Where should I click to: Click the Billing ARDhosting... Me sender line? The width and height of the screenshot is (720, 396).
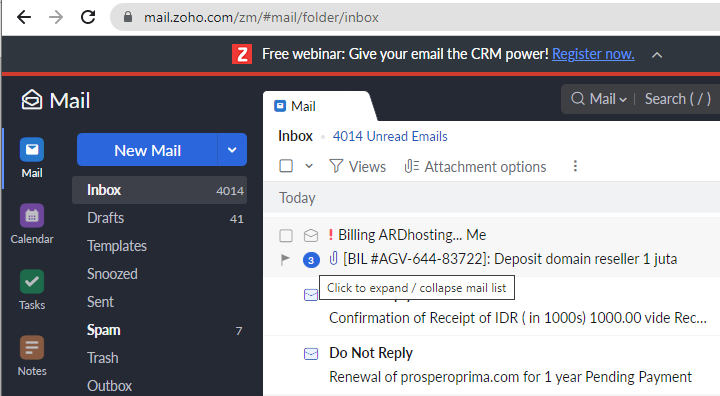[412, 235]
